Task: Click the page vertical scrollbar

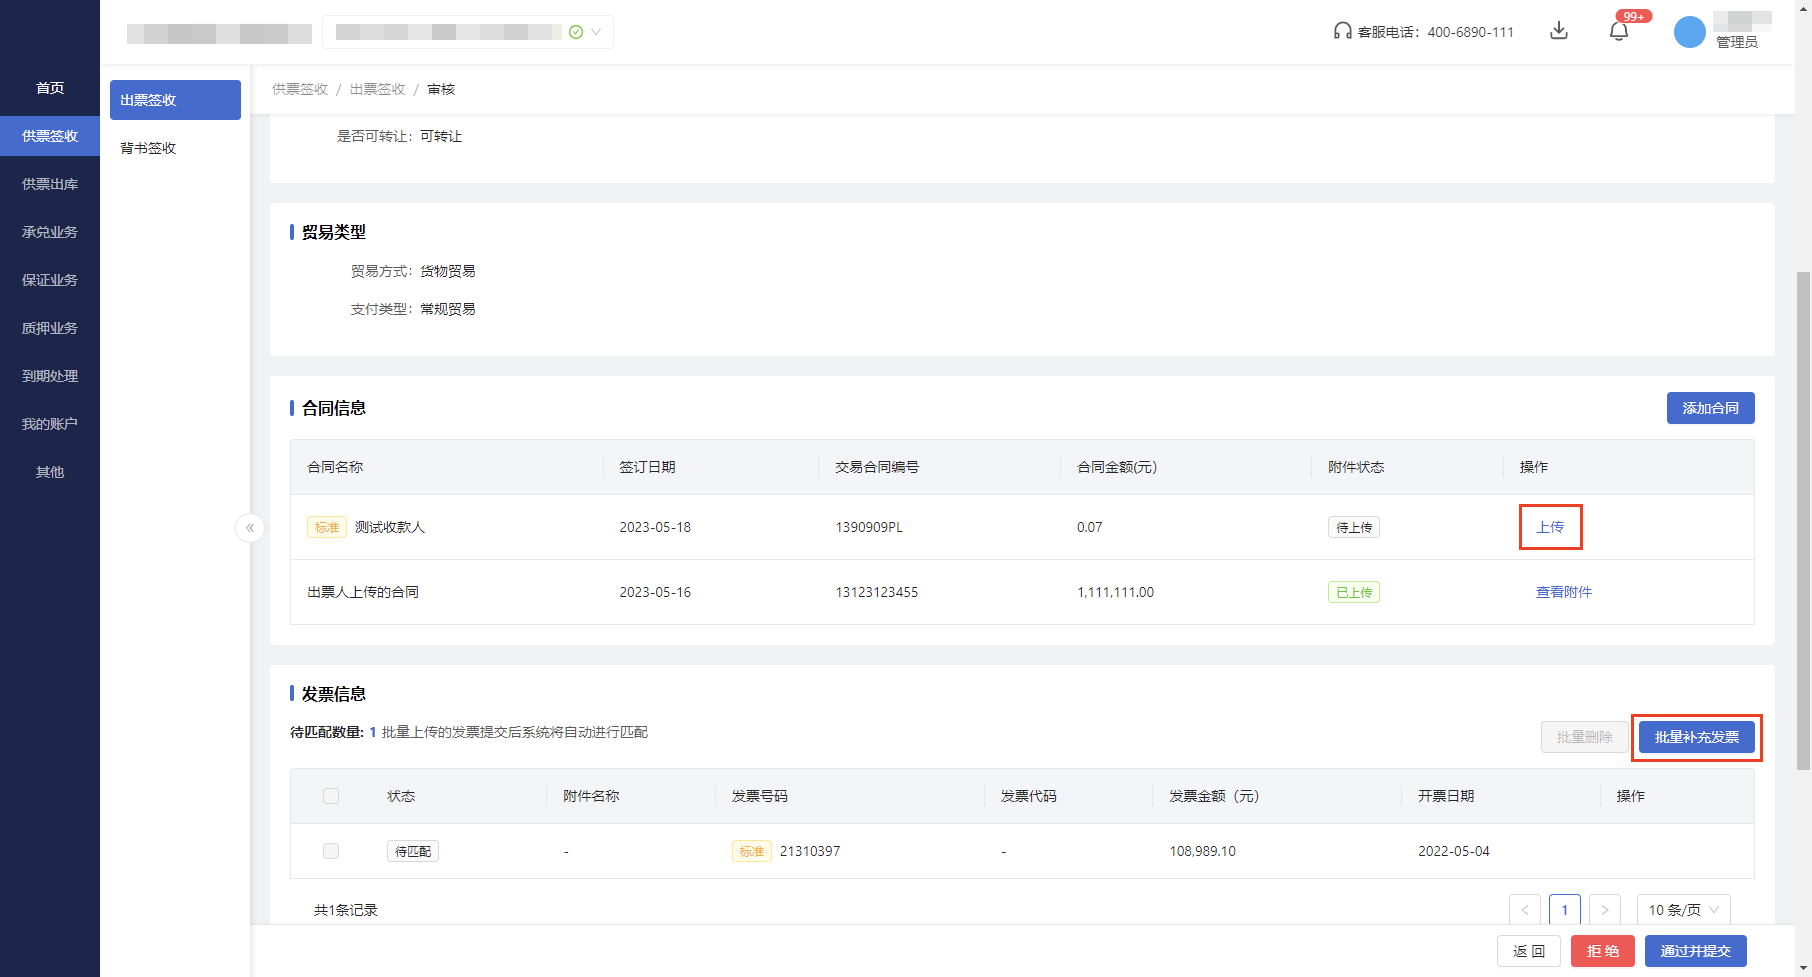Action: click(1803, 520)
